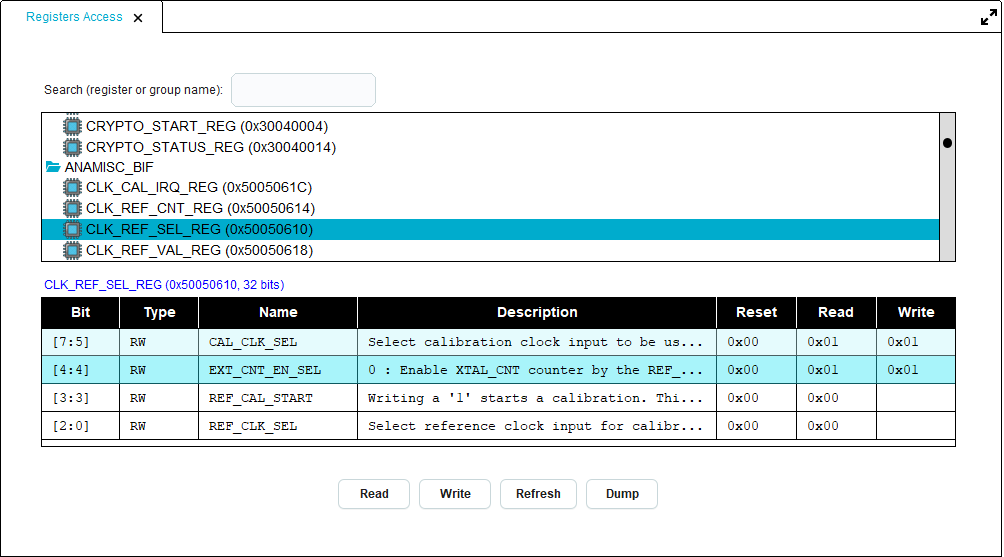Viewport: 1004px width, 557px height.
Task: Click the chip icon beside CRYPTO_STATUS_REG
Action: coord(72,147)
